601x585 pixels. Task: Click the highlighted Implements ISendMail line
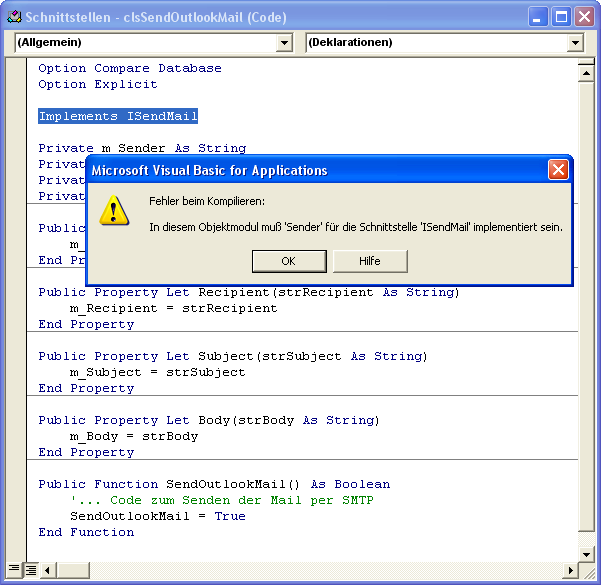pyautogui.click(x=118, y=116)
